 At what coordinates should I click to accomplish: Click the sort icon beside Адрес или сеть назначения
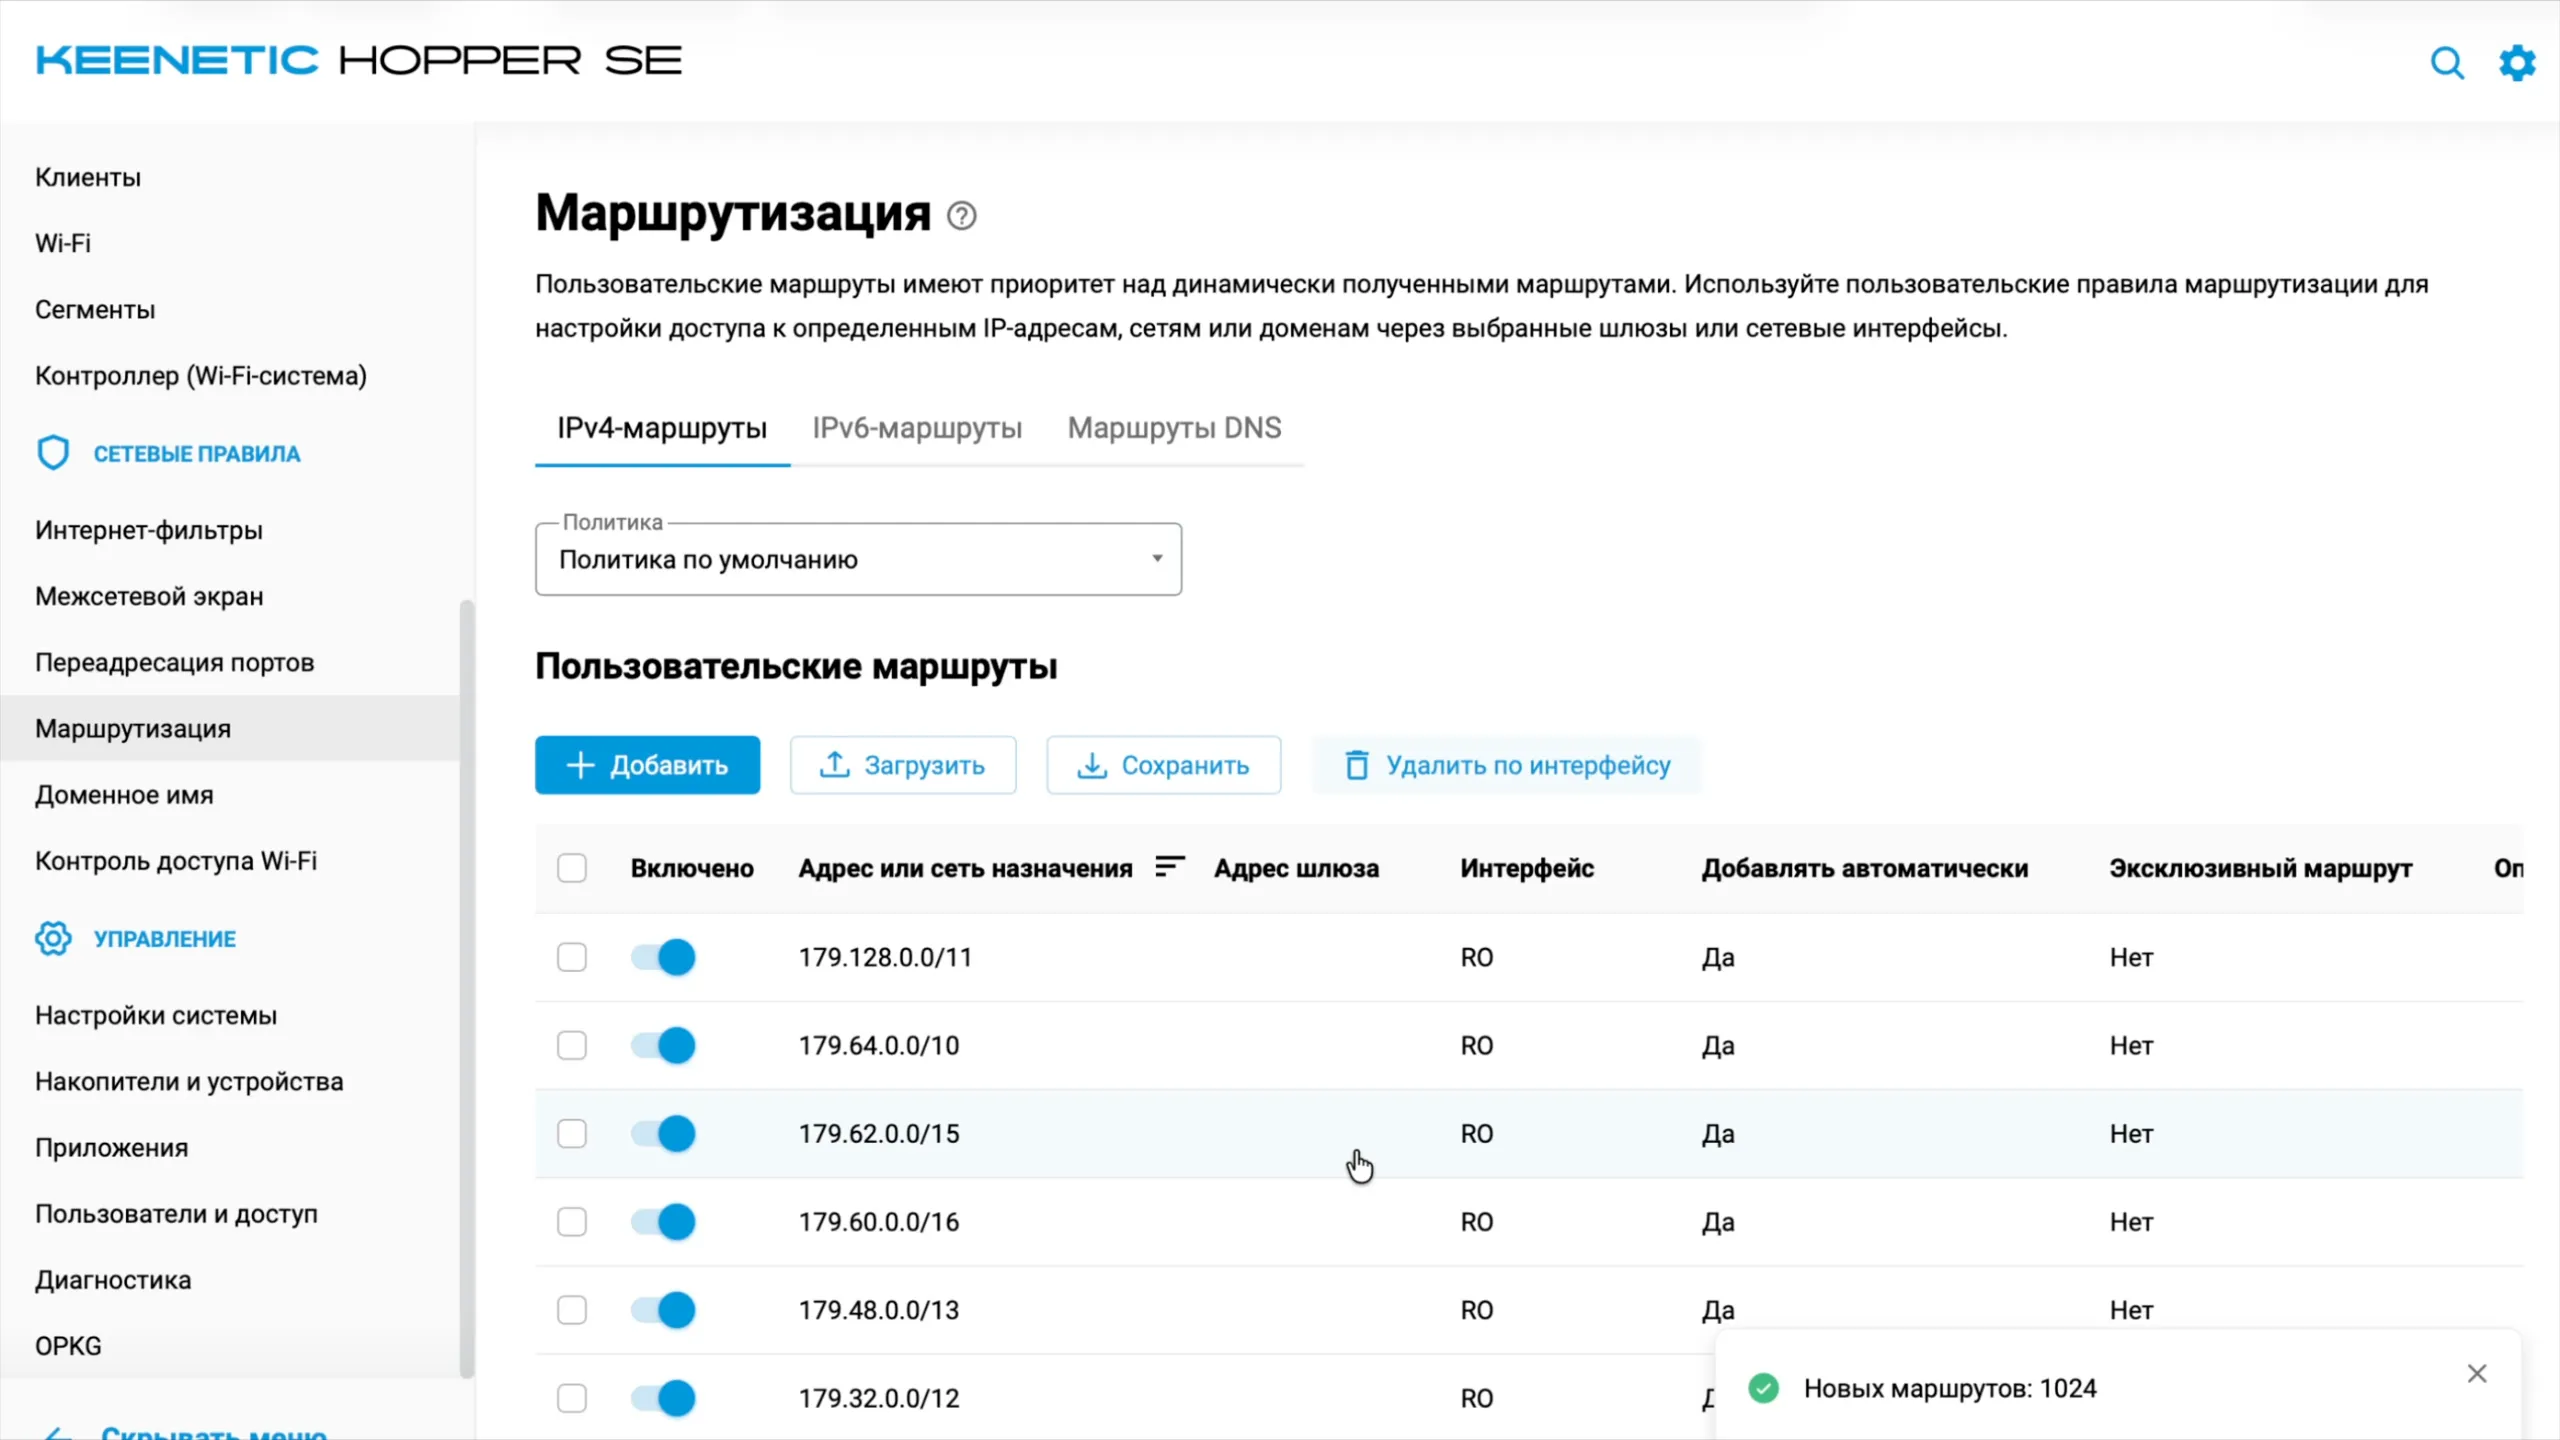[1169, 866]
